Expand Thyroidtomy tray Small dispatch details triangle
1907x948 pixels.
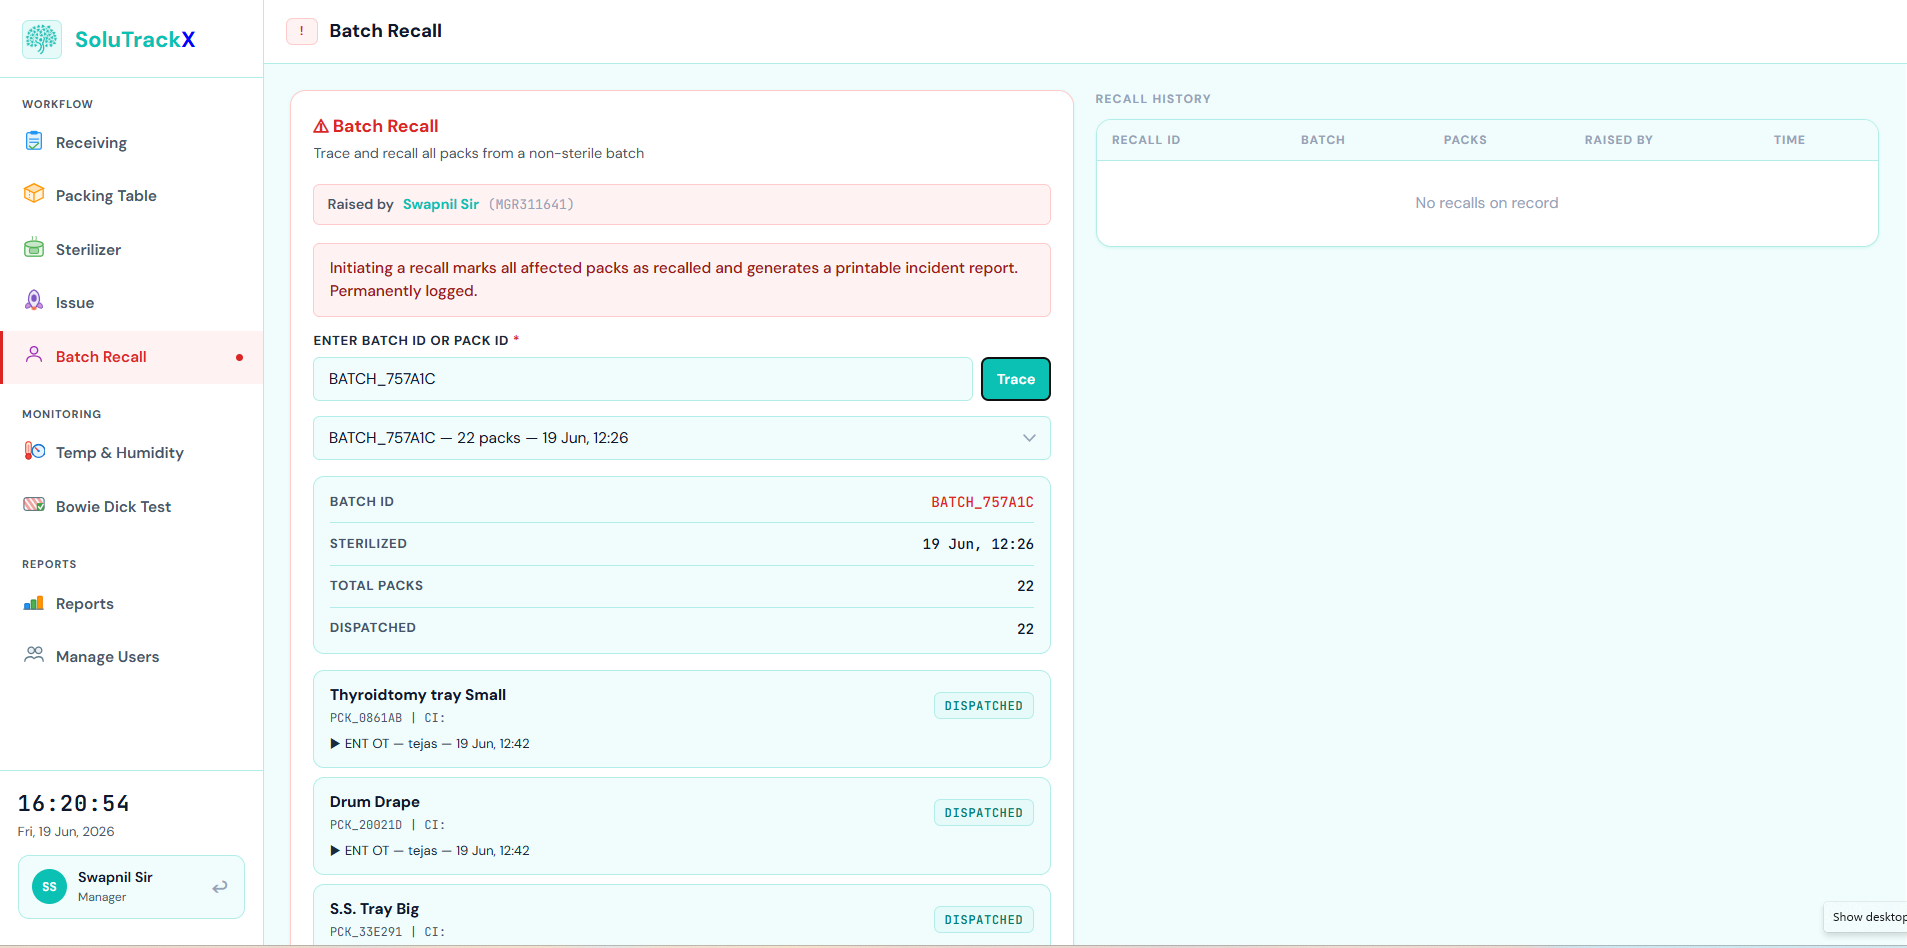pyautogui.click(x=335, y=743)
